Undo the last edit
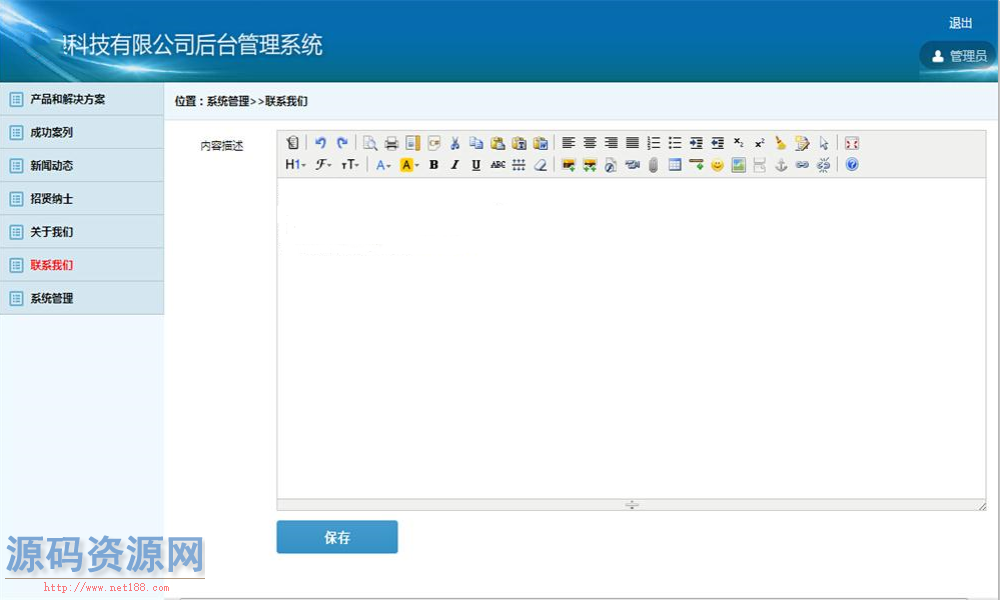Viewport: 1000px width, 600px height. (320, 143)
